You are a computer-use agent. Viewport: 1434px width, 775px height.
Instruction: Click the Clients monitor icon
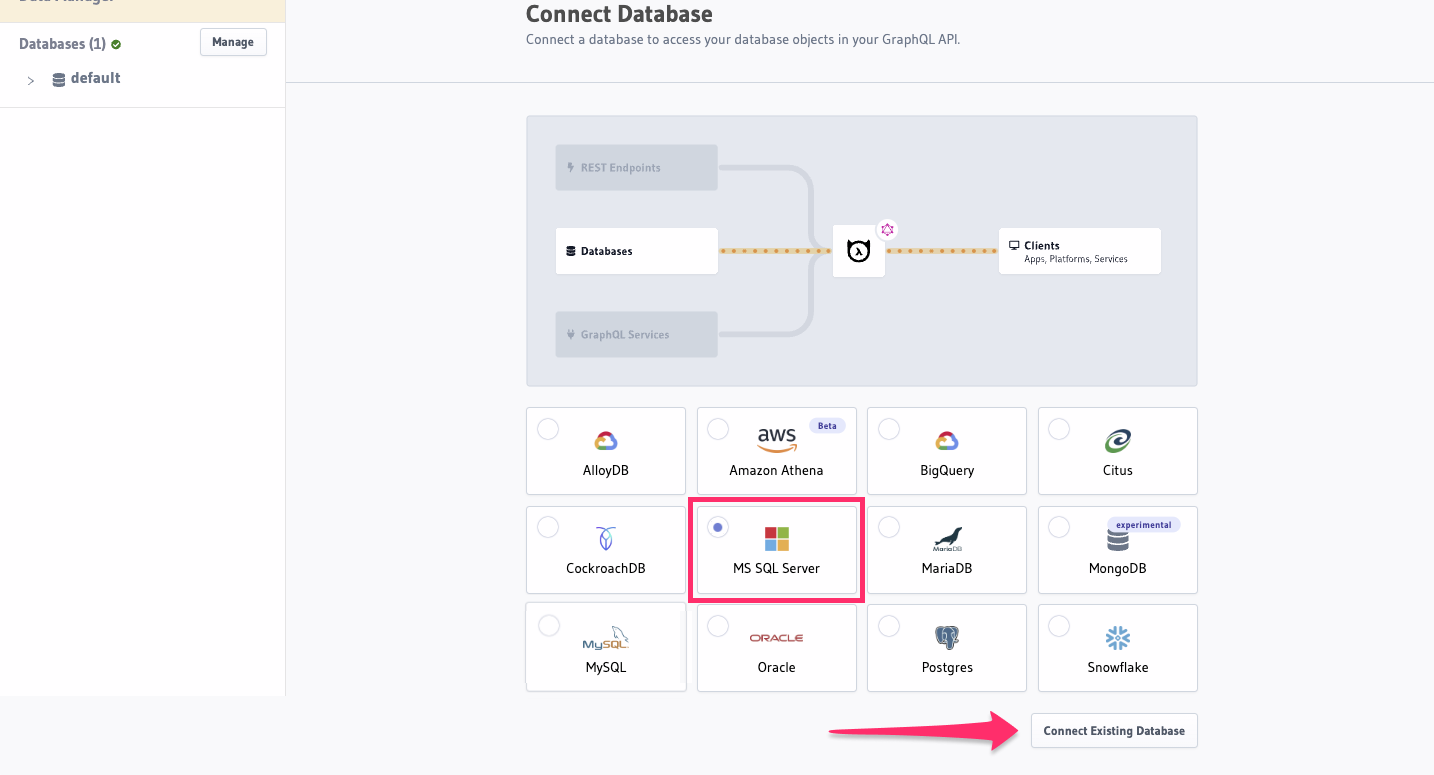click(x=1014, y=245)
